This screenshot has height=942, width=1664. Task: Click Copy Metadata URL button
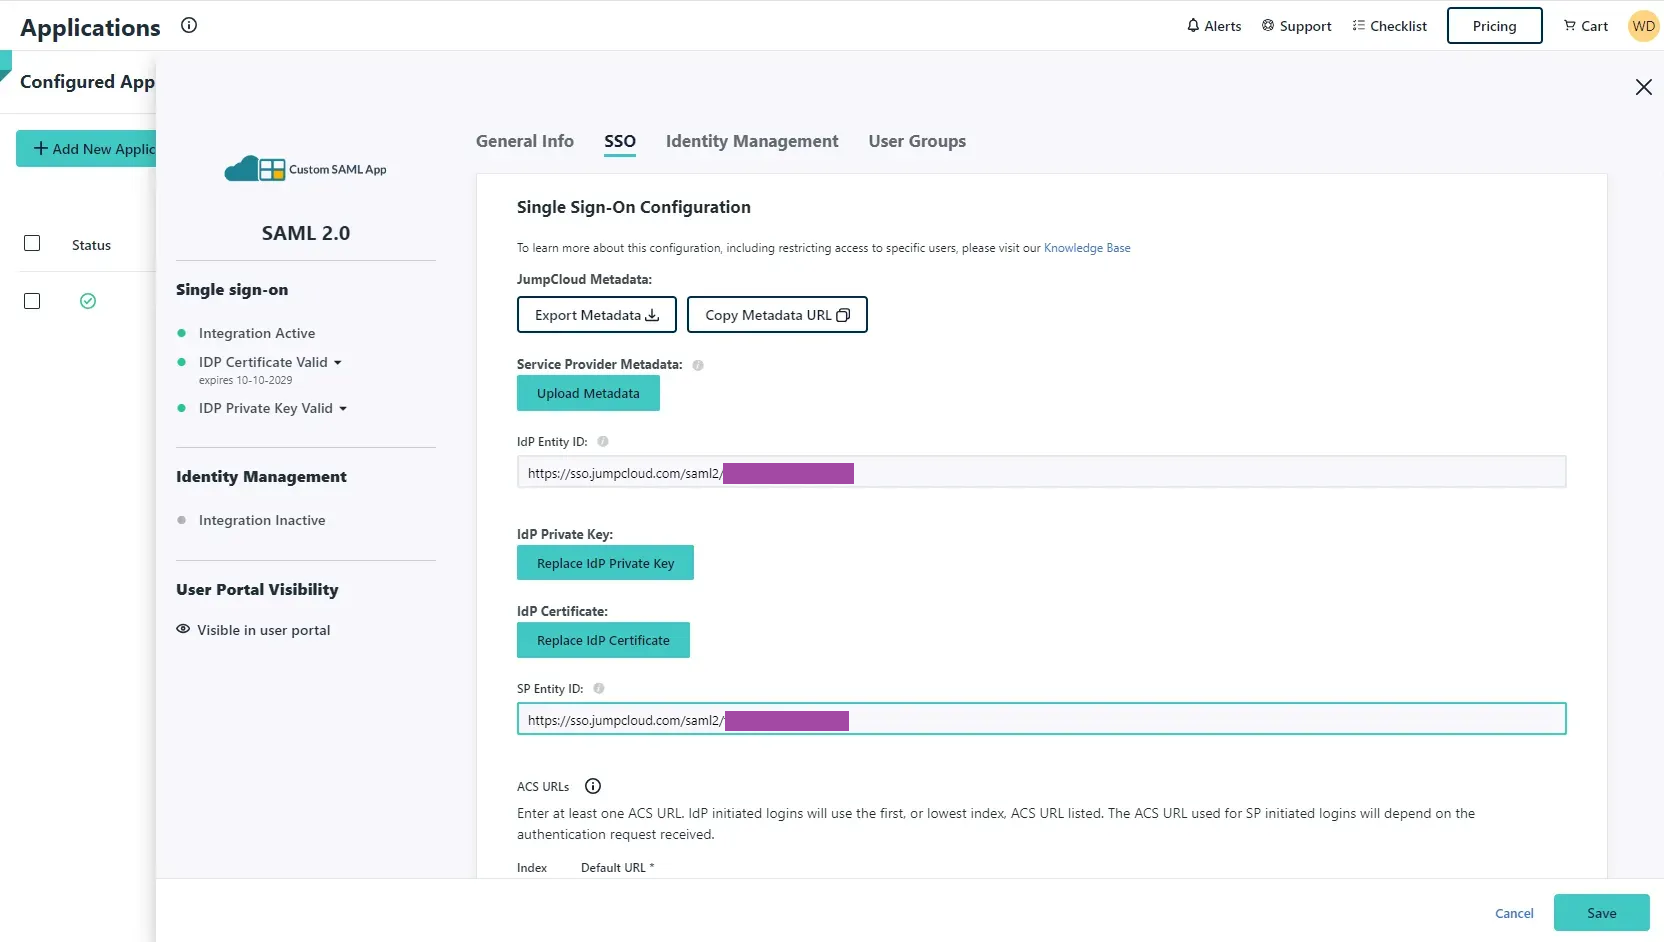pos(777,315)
